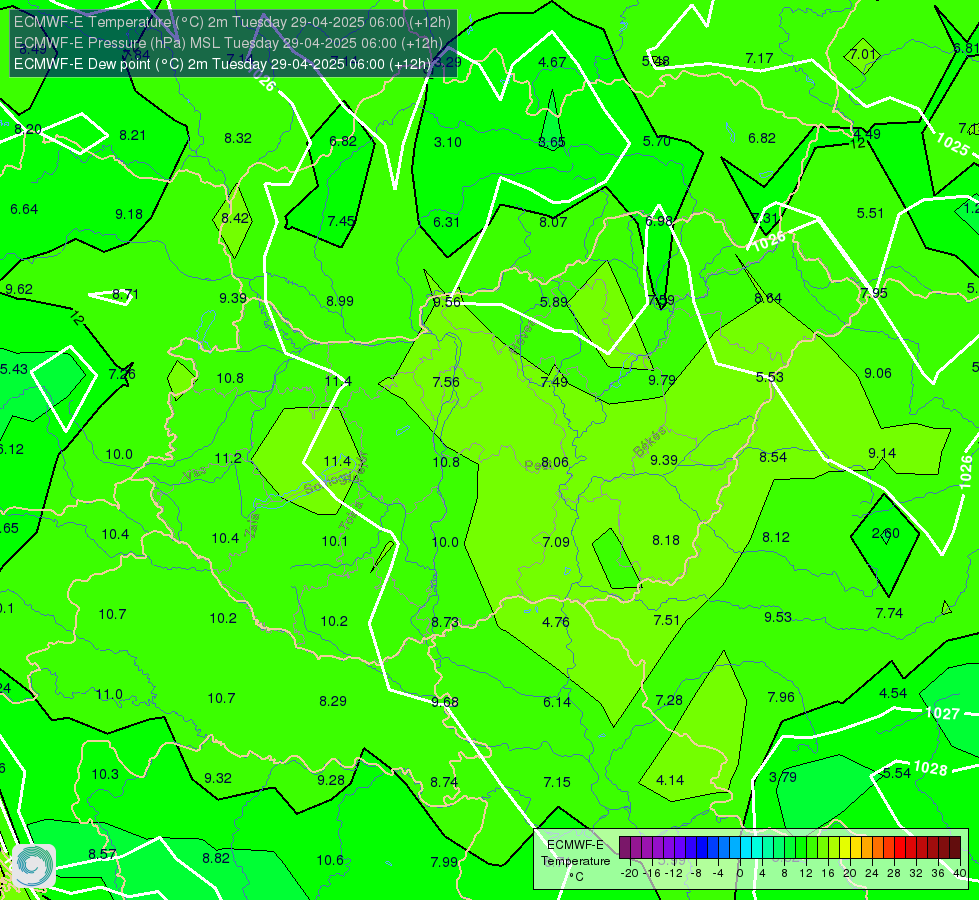Viewport: 979px width, 900px height.
Task: Click the dew point value 2.60
Action: pyautogui.click(x=885, y=533)
